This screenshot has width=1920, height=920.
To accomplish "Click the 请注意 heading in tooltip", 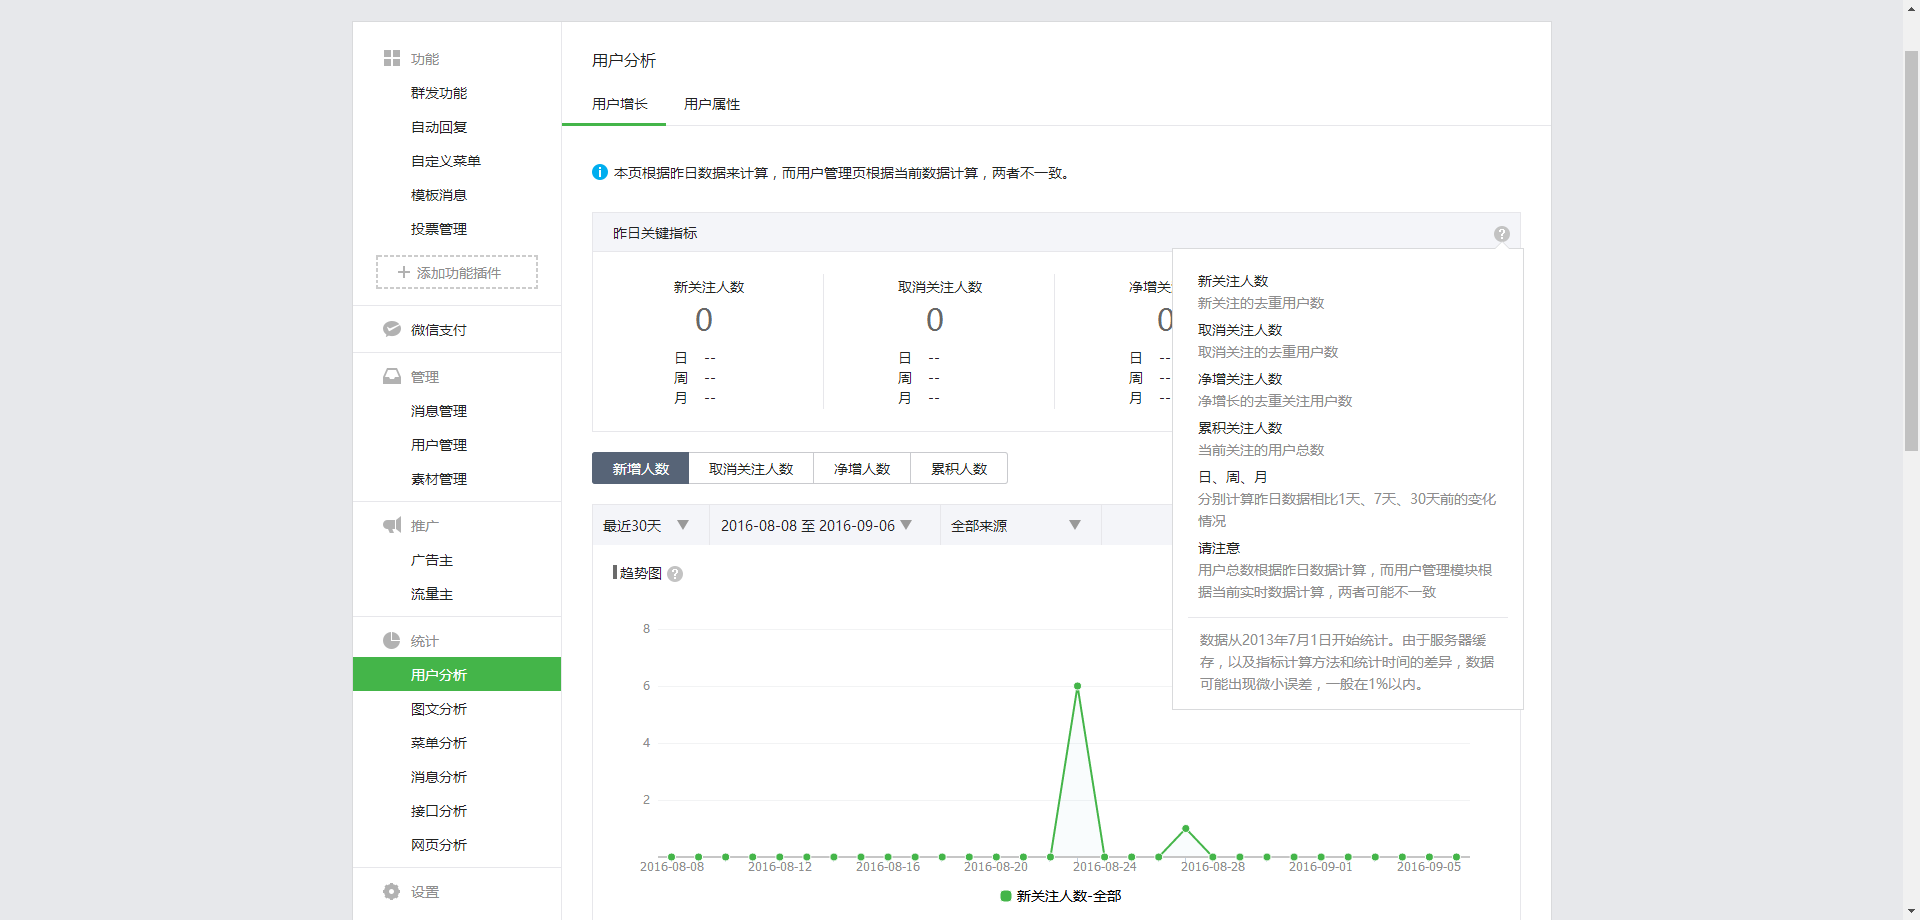I will point(1219,548).
